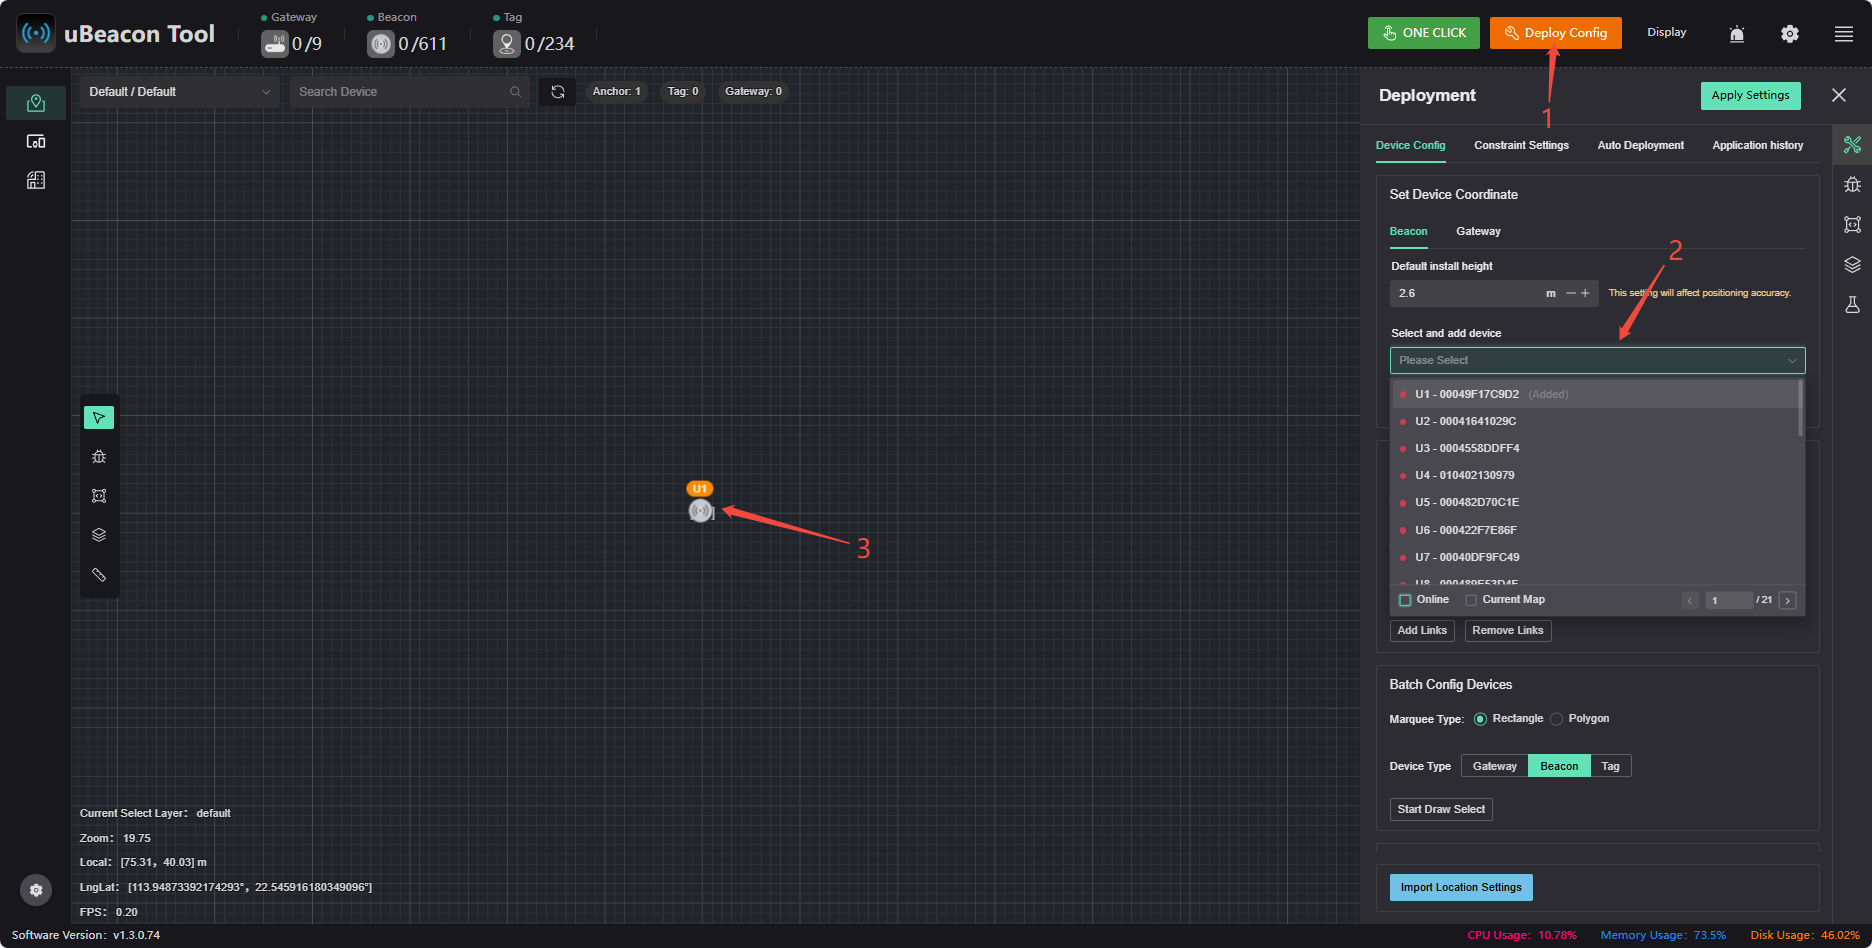Select the layers tool in canvas toolbar
Screen dimensions: 1872x948
pos(99,535)
